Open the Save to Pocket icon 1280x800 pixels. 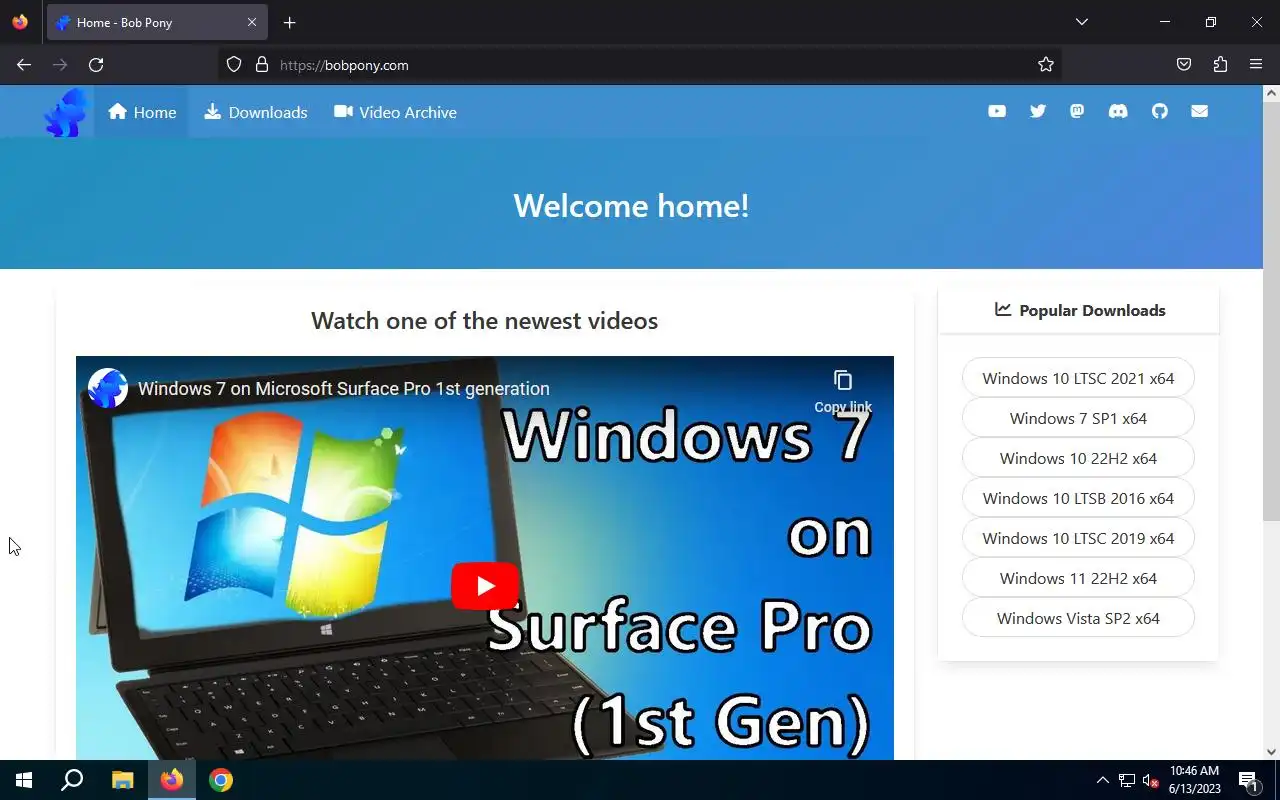[x=1184, y=65]
